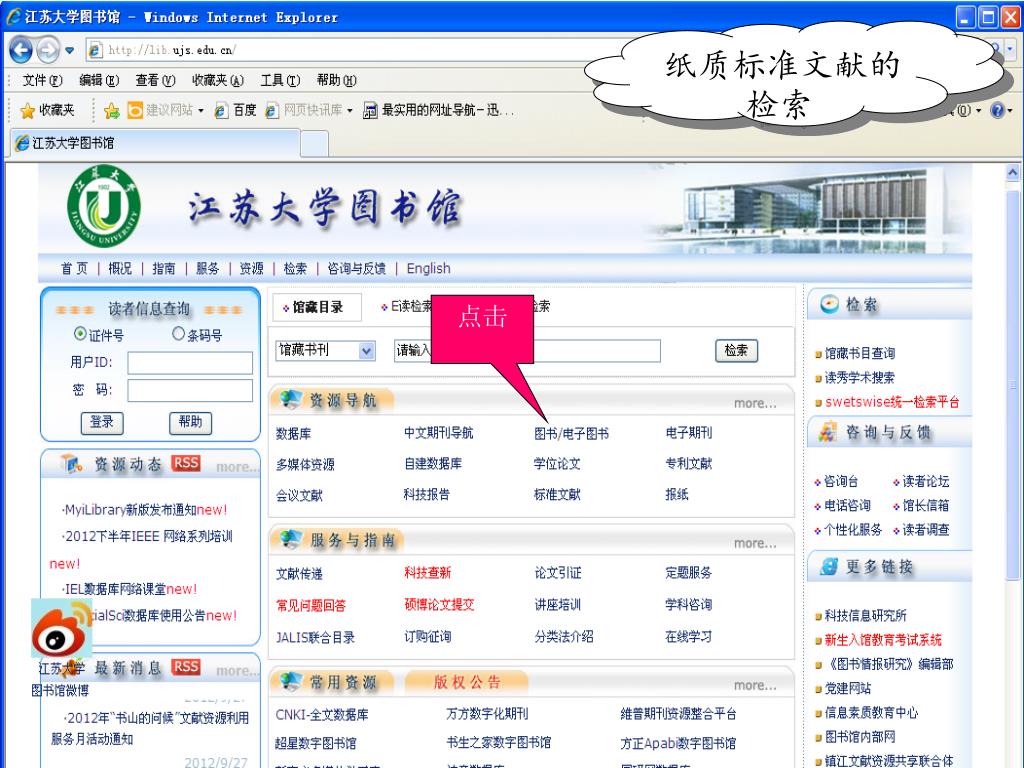Open the 资源 navigation item
This screenshot has width=1024, height=768.
pos(251,268)
